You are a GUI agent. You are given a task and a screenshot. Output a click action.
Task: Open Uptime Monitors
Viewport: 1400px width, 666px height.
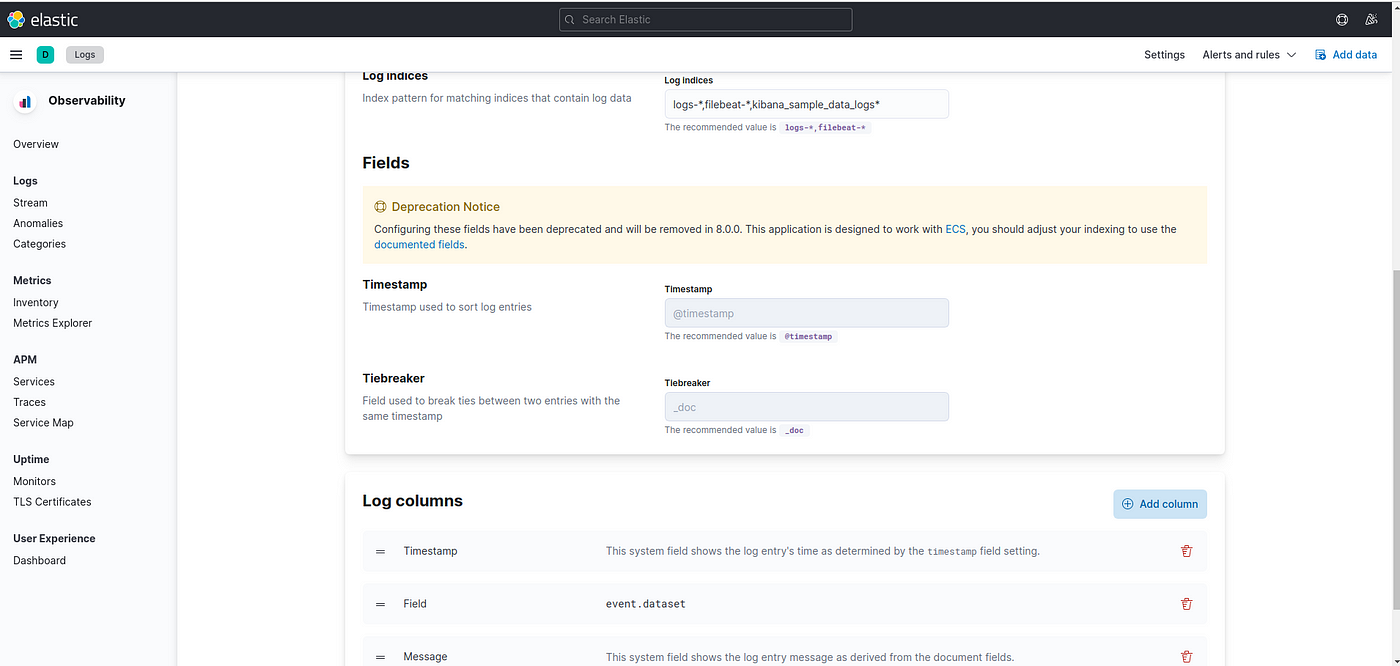tap(34, 481)
